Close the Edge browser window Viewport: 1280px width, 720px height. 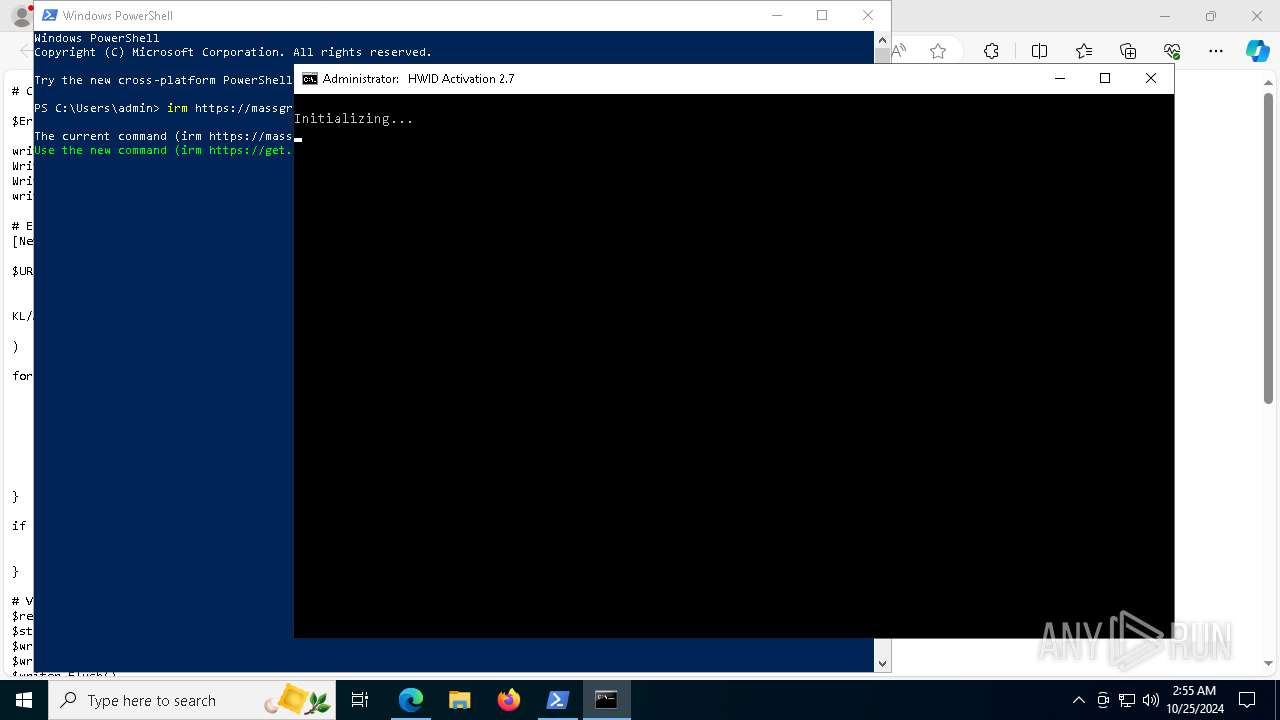click(x=1257, y=16)
